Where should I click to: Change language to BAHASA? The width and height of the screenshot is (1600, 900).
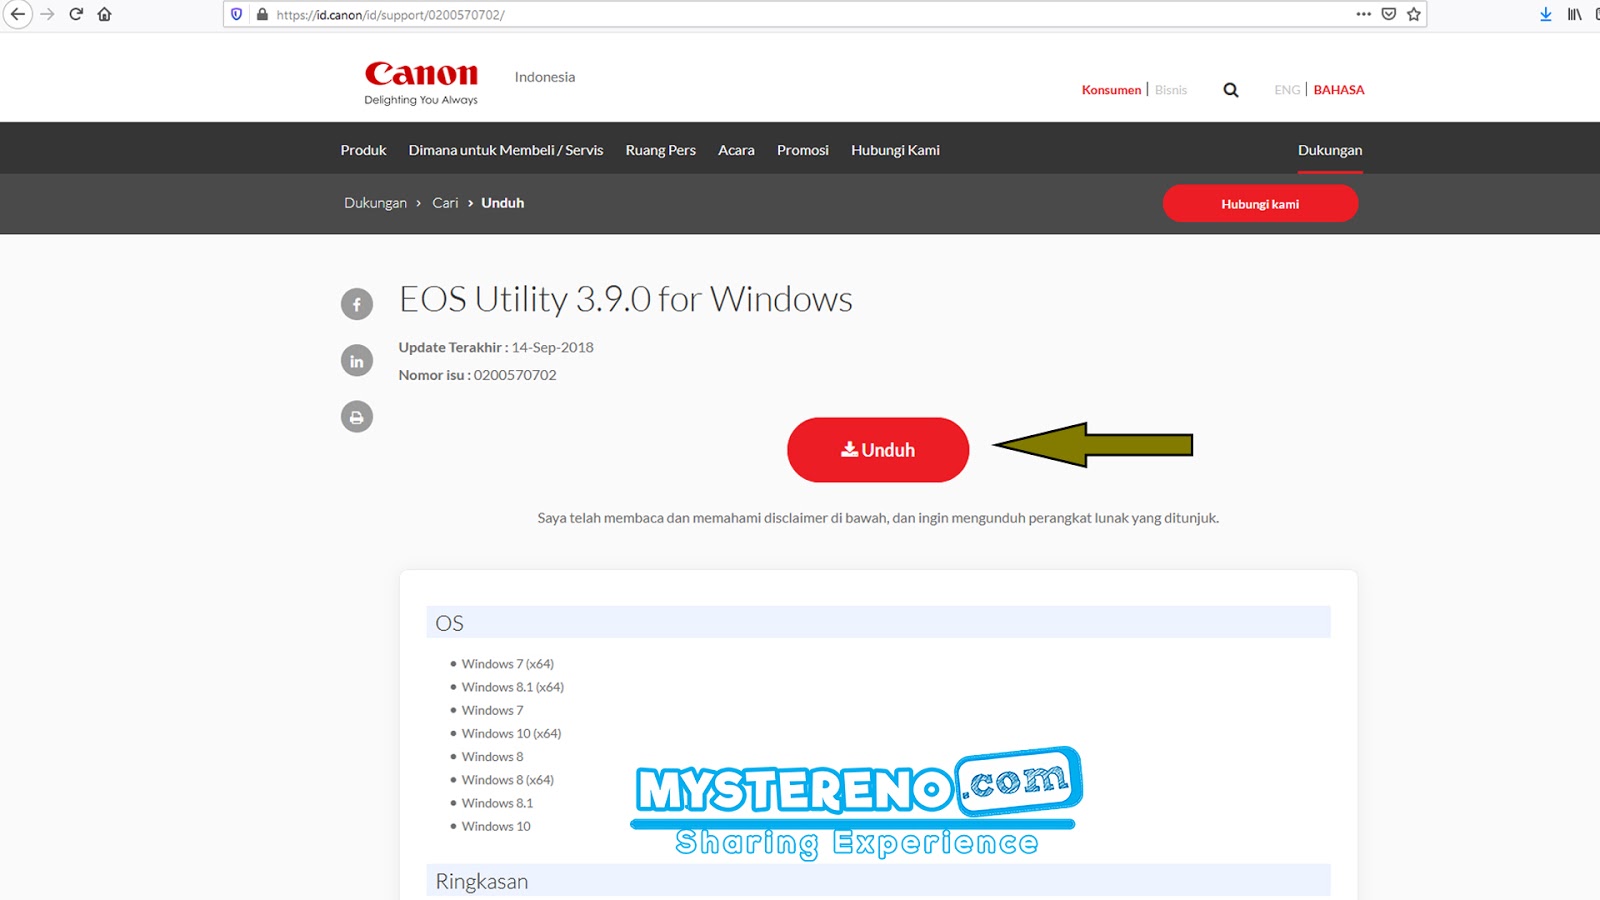pos(1339,90)
